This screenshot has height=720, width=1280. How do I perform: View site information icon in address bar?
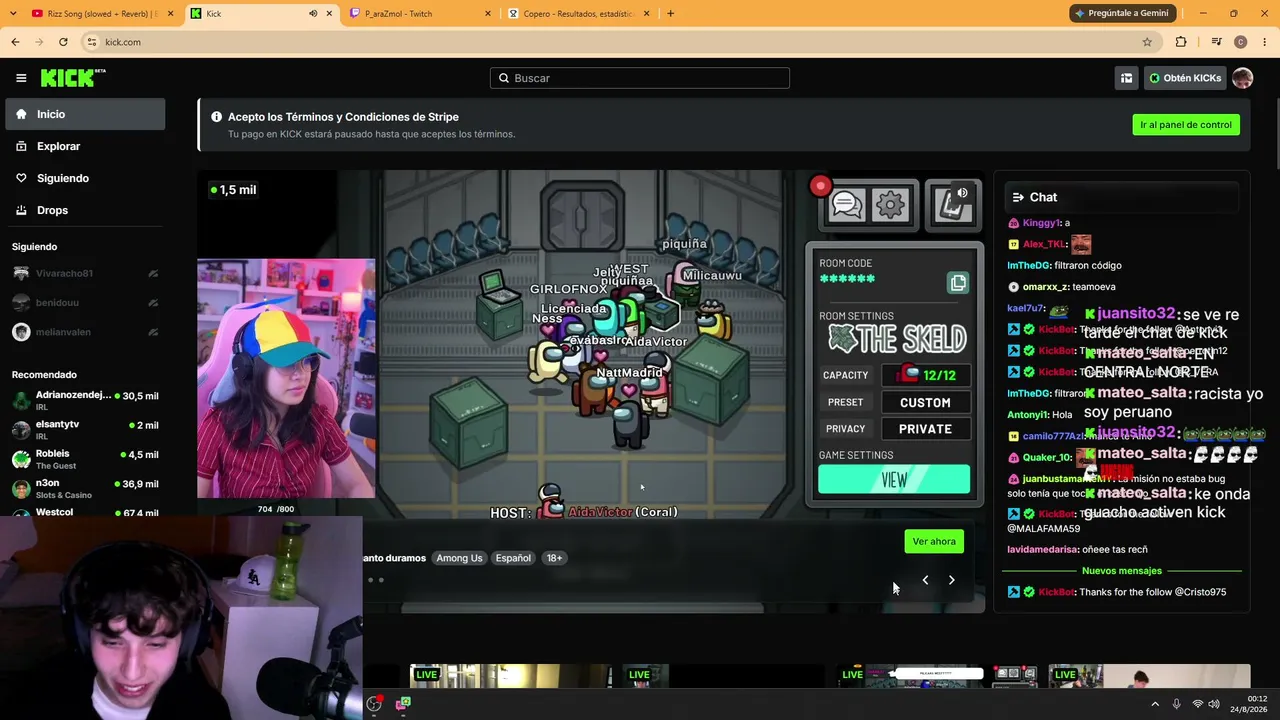pyautogui.click(x=92, y=42)
